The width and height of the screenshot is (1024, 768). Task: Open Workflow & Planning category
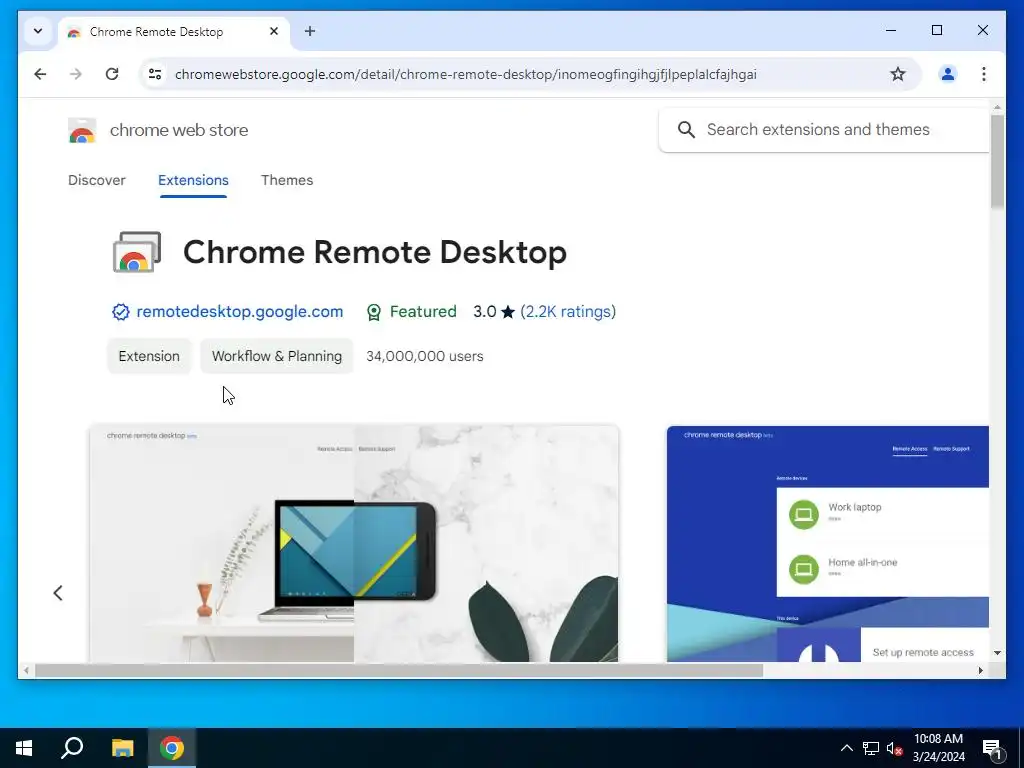(x=277, y=356)
